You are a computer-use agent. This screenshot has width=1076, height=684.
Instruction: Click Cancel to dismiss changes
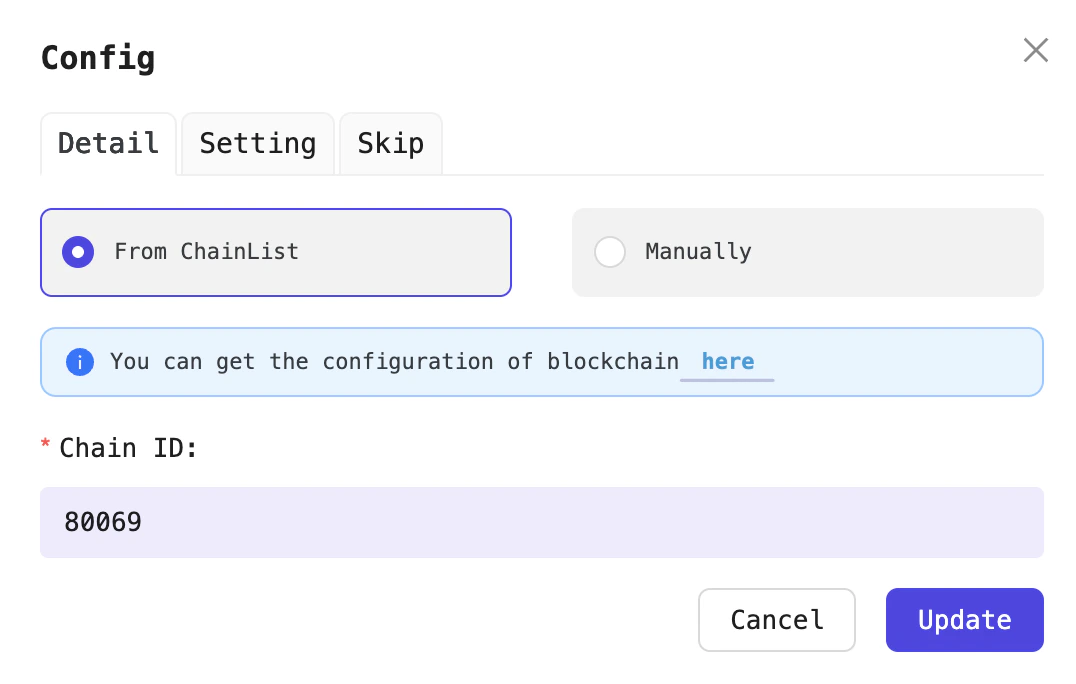coord(776,620)
